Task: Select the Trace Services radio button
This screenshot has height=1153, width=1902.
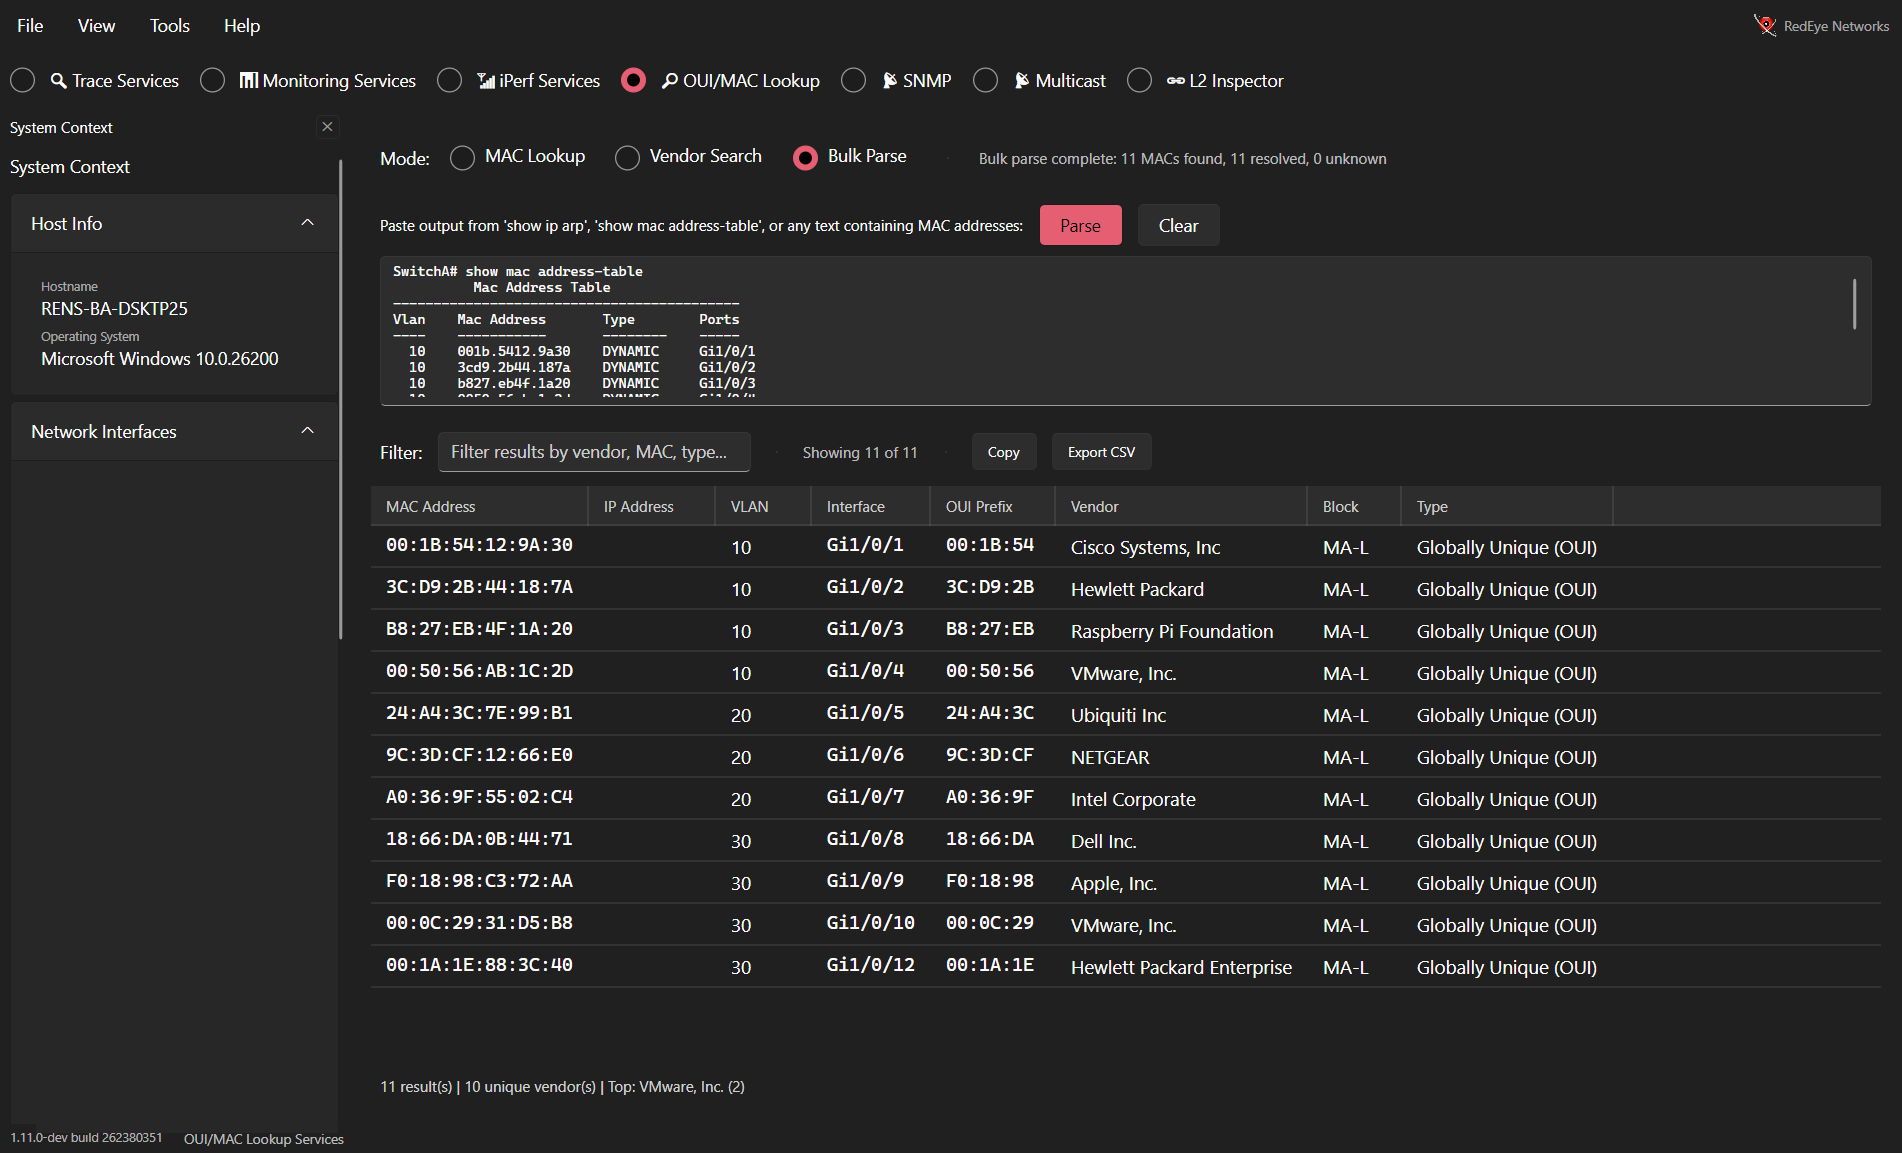Action: coord(22,80)
